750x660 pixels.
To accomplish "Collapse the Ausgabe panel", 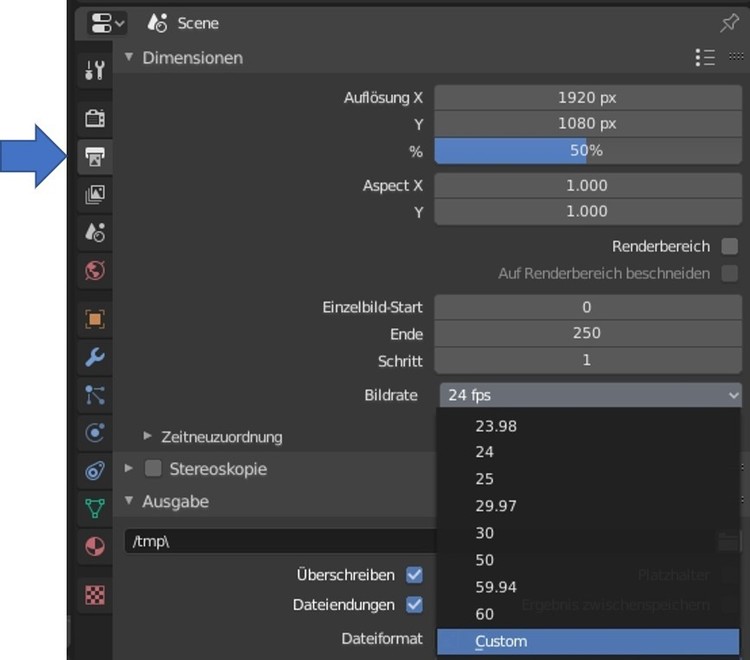I will (129, 501).
